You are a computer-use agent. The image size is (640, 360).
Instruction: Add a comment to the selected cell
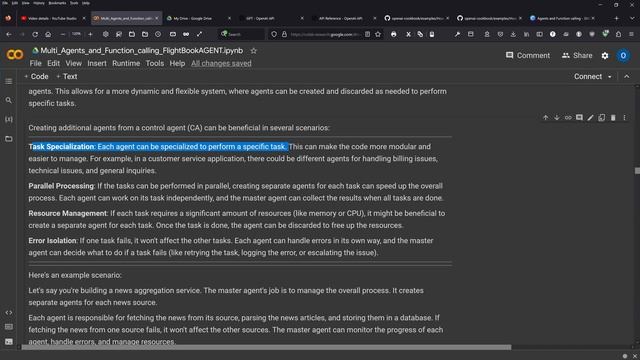pos(579,118)
